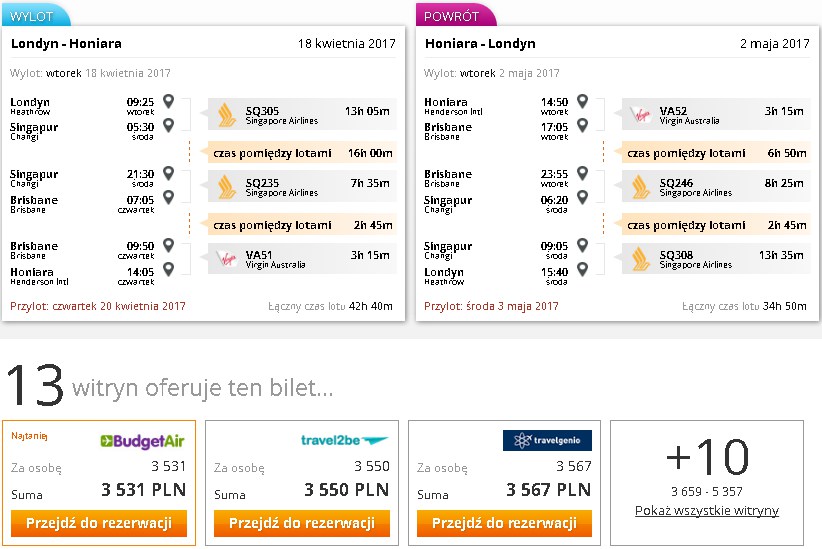Click 'Przylot: środa 3 maja 2017' text
Image resolution: width=822 pixels, height=549 pixels.
[x=491, y=306]
